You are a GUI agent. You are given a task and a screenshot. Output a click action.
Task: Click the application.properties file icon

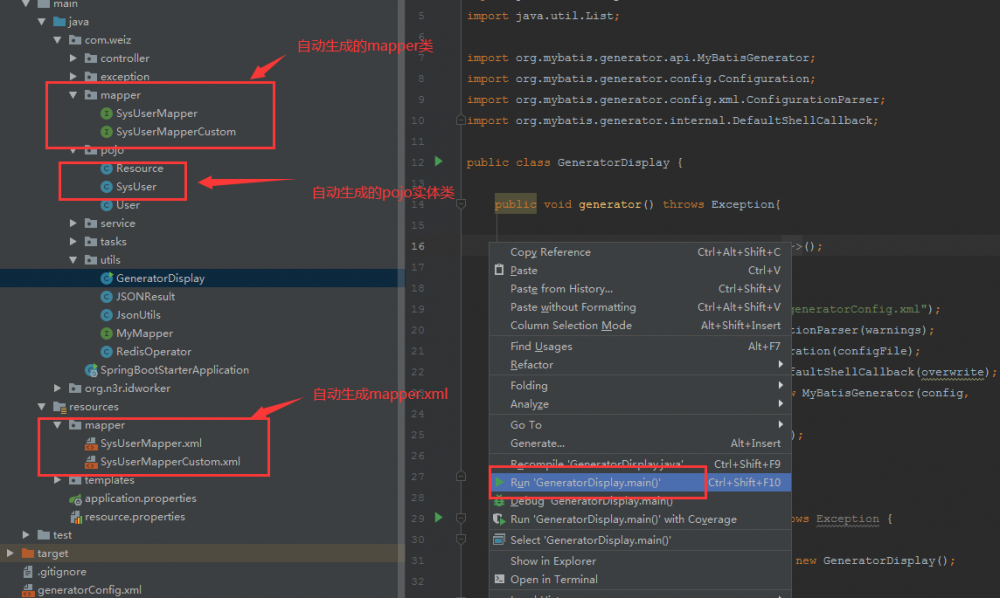coord(76,499)
